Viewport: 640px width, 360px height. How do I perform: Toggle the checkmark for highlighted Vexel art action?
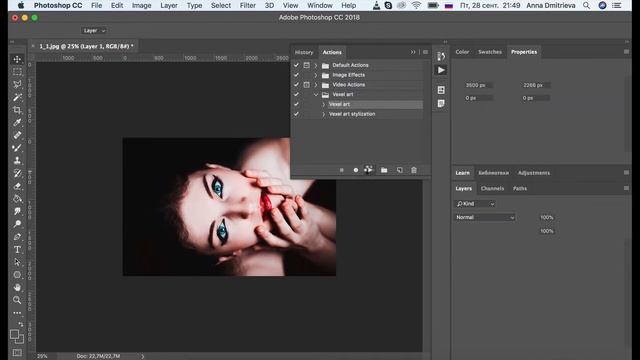coord(296,104)
